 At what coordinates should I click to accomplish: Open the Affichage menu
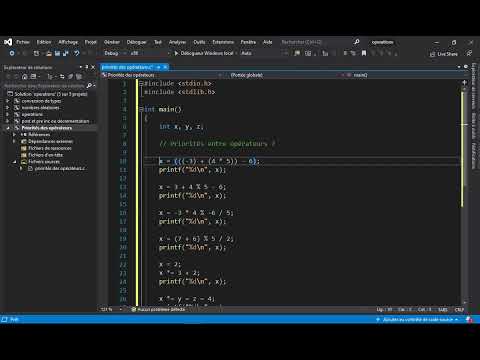[68, 42]
